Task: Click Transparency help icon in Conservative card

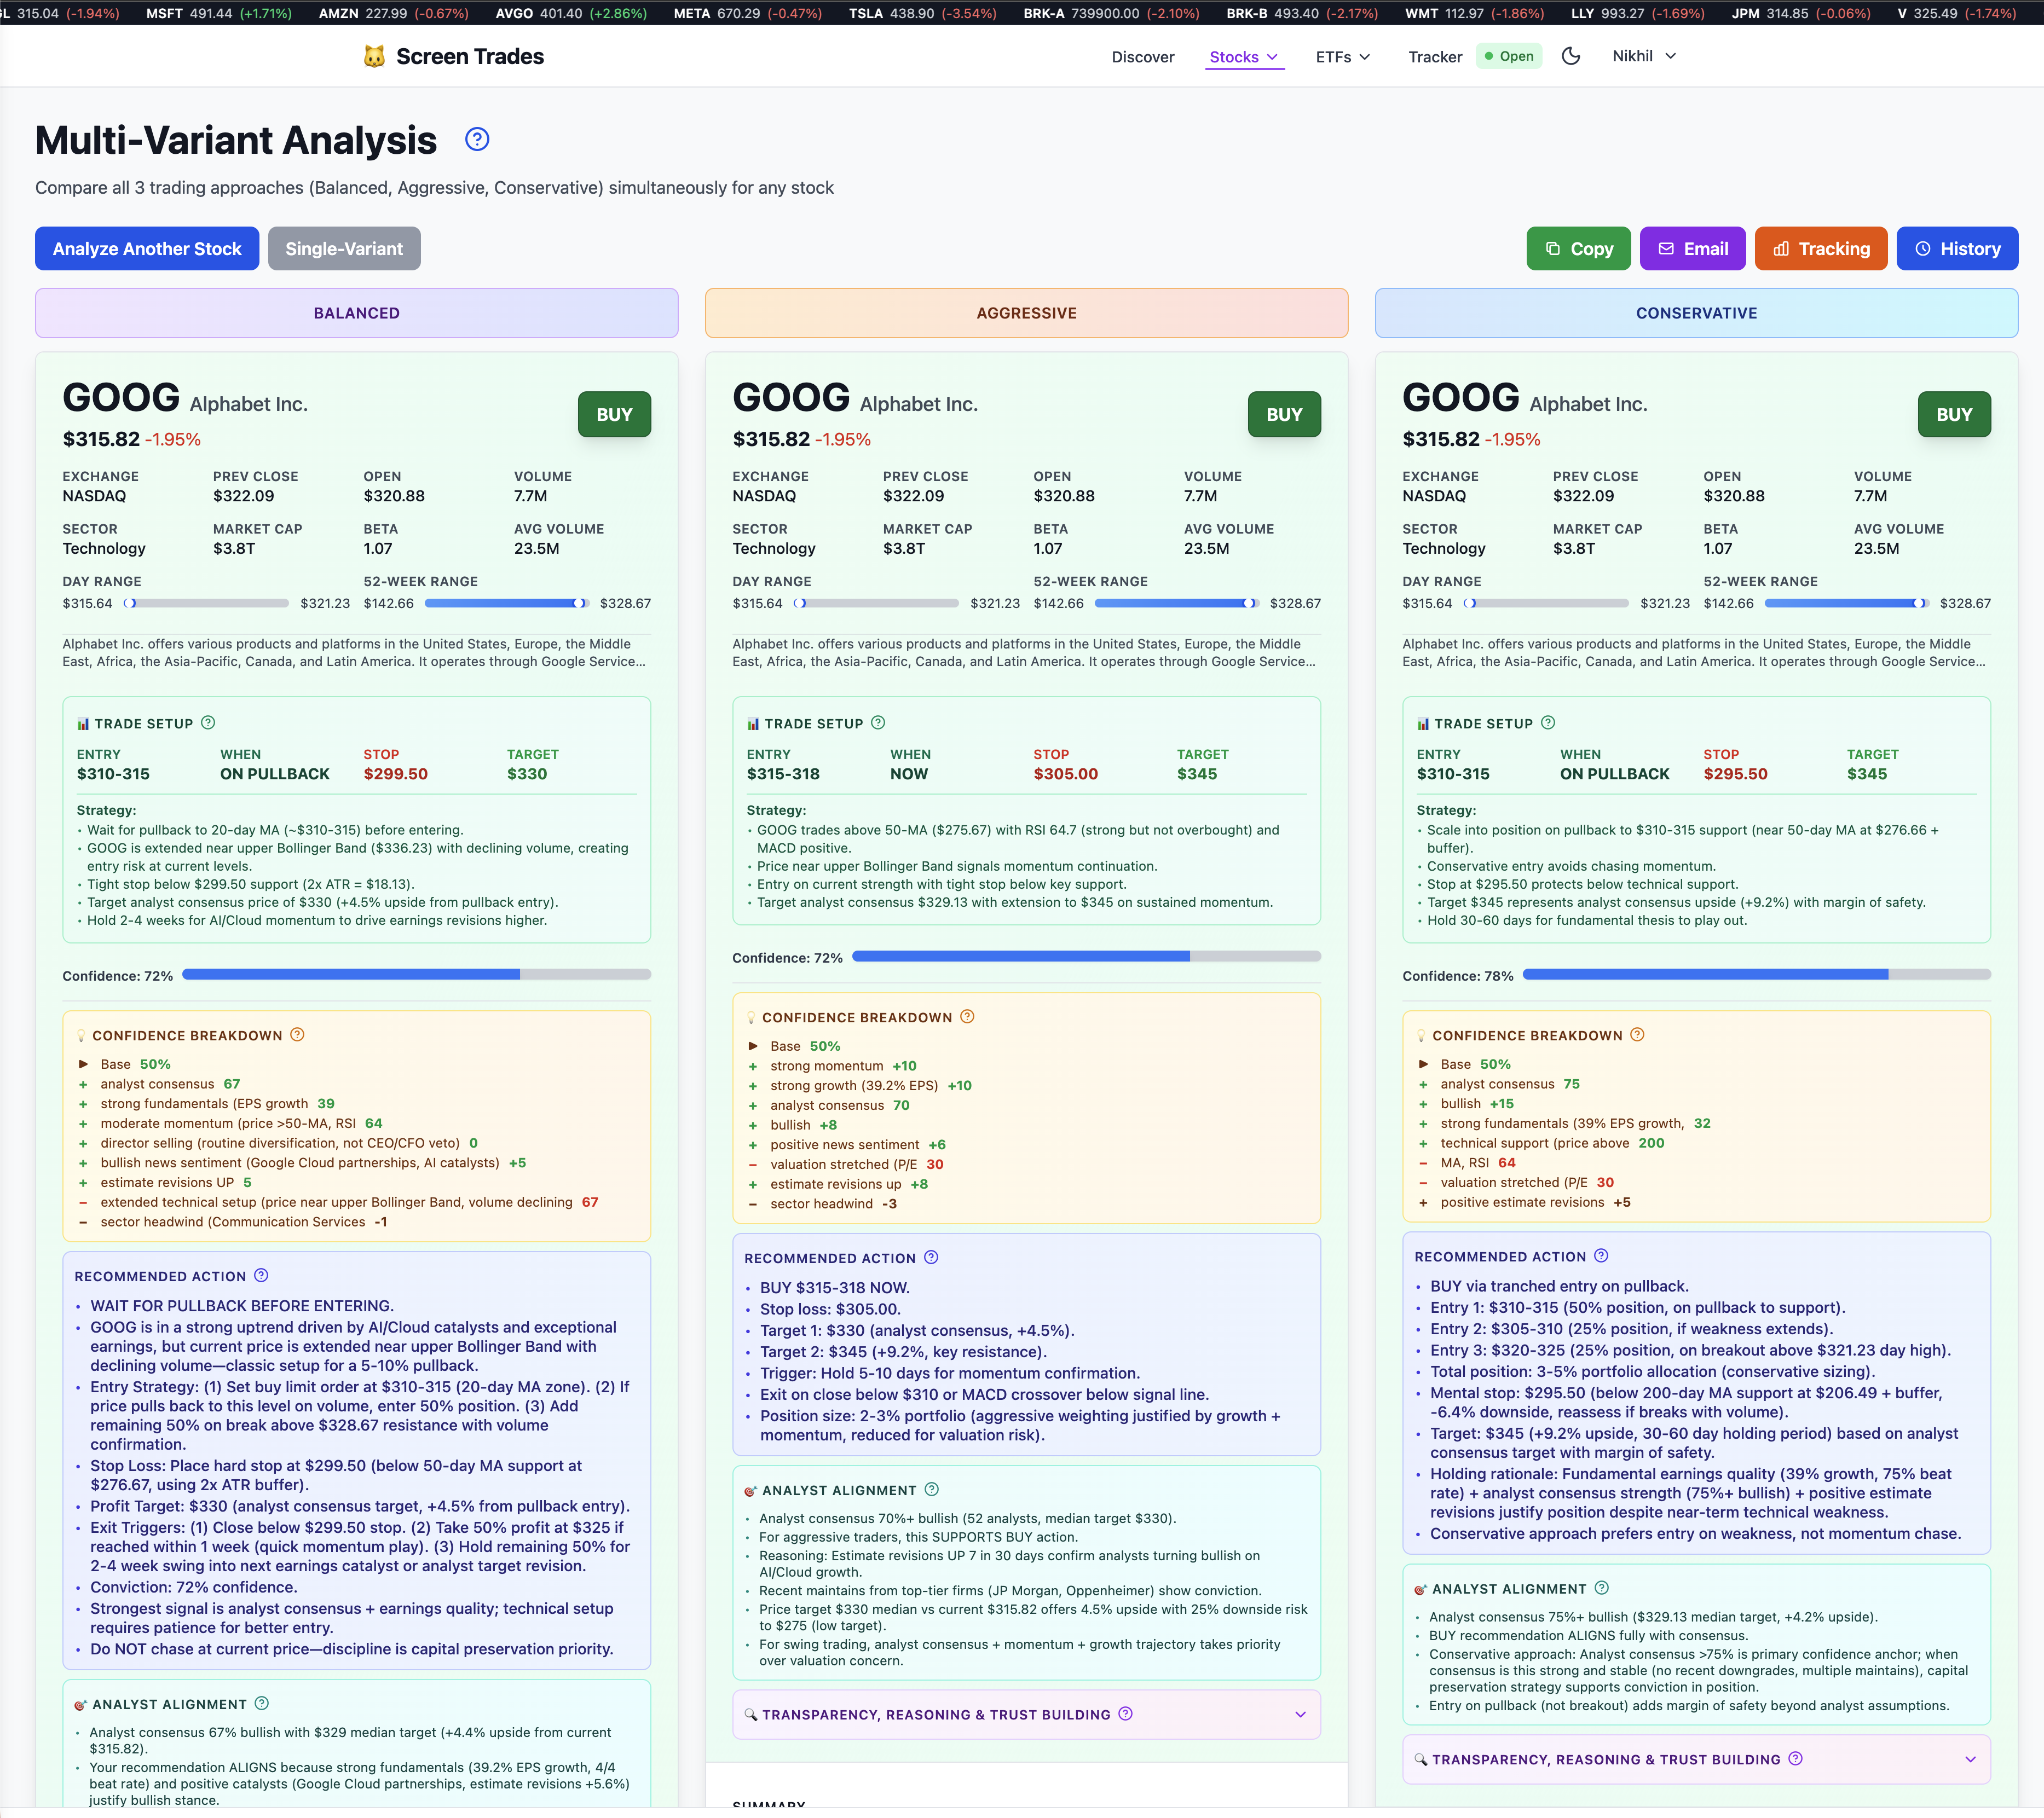Action: pos(1795,1759)
